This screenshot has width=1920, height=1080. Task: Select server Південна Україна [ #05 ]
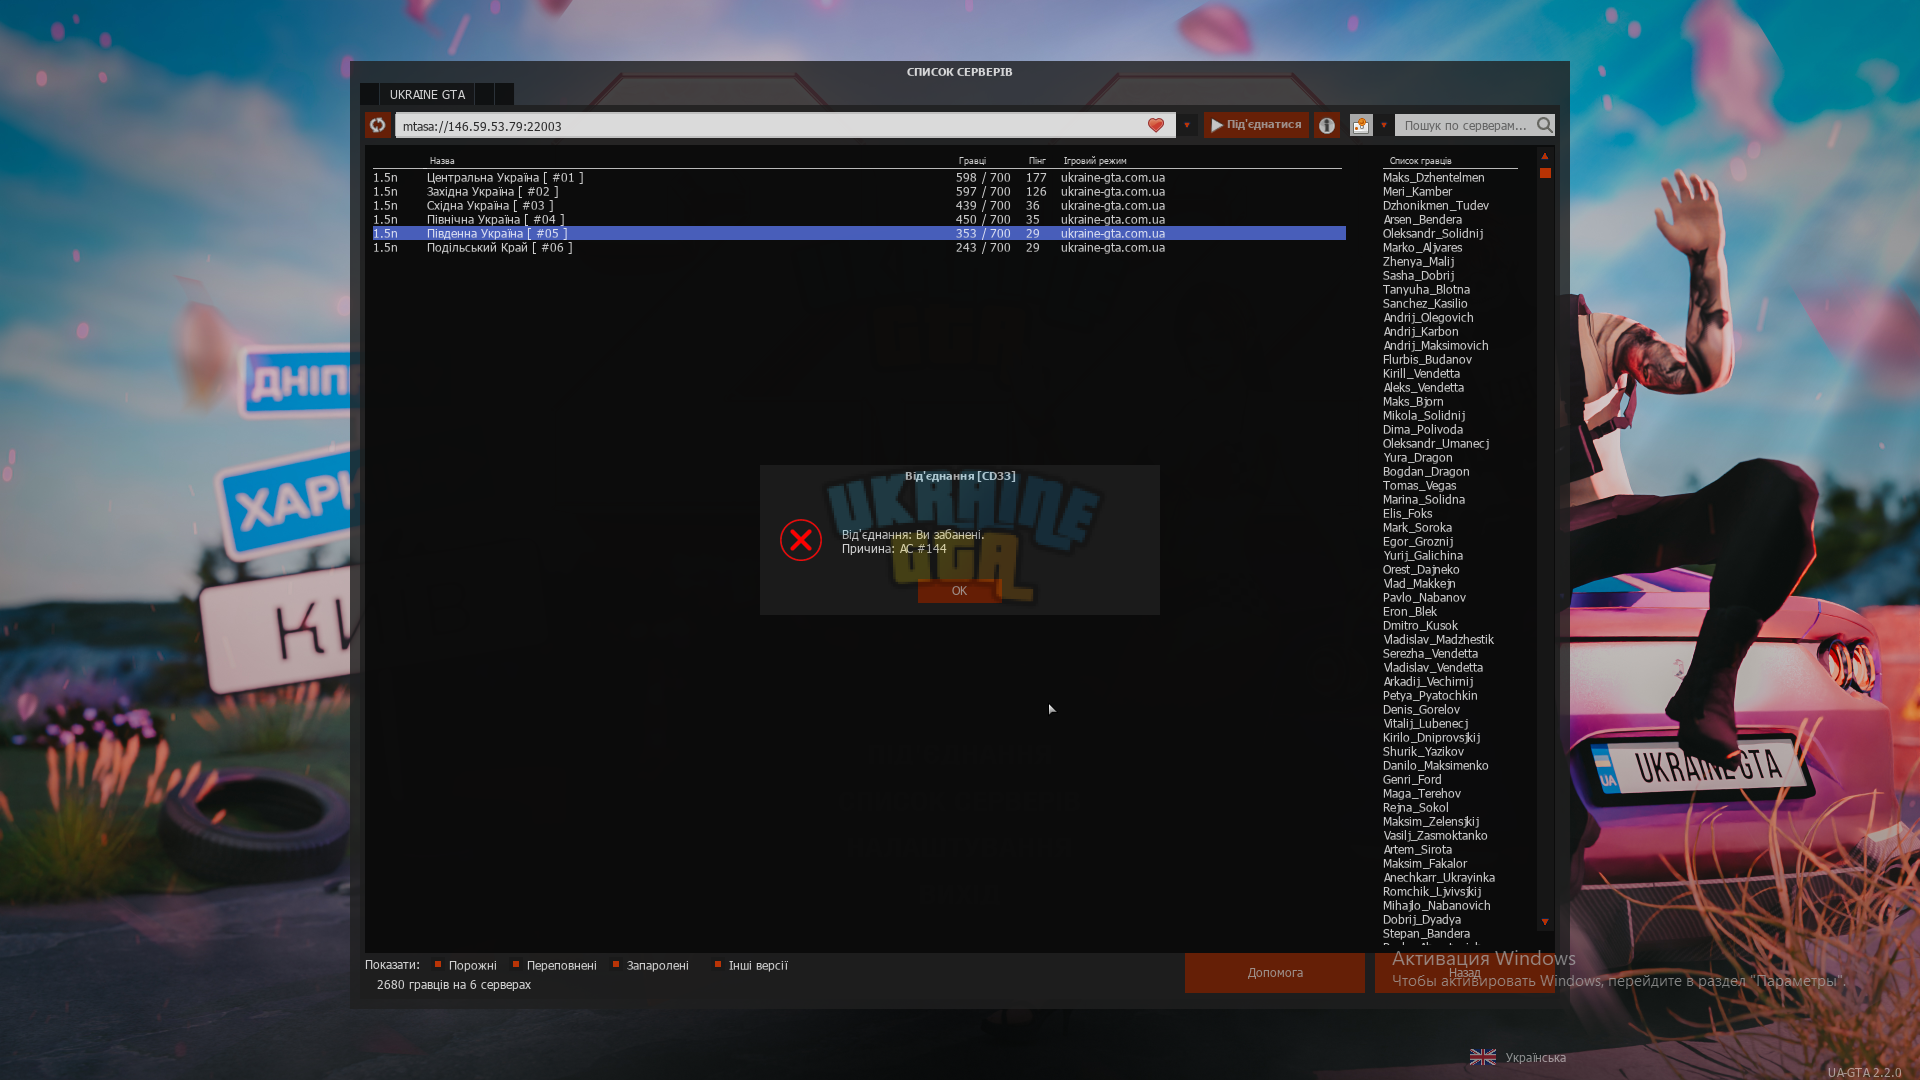point(859,233)
